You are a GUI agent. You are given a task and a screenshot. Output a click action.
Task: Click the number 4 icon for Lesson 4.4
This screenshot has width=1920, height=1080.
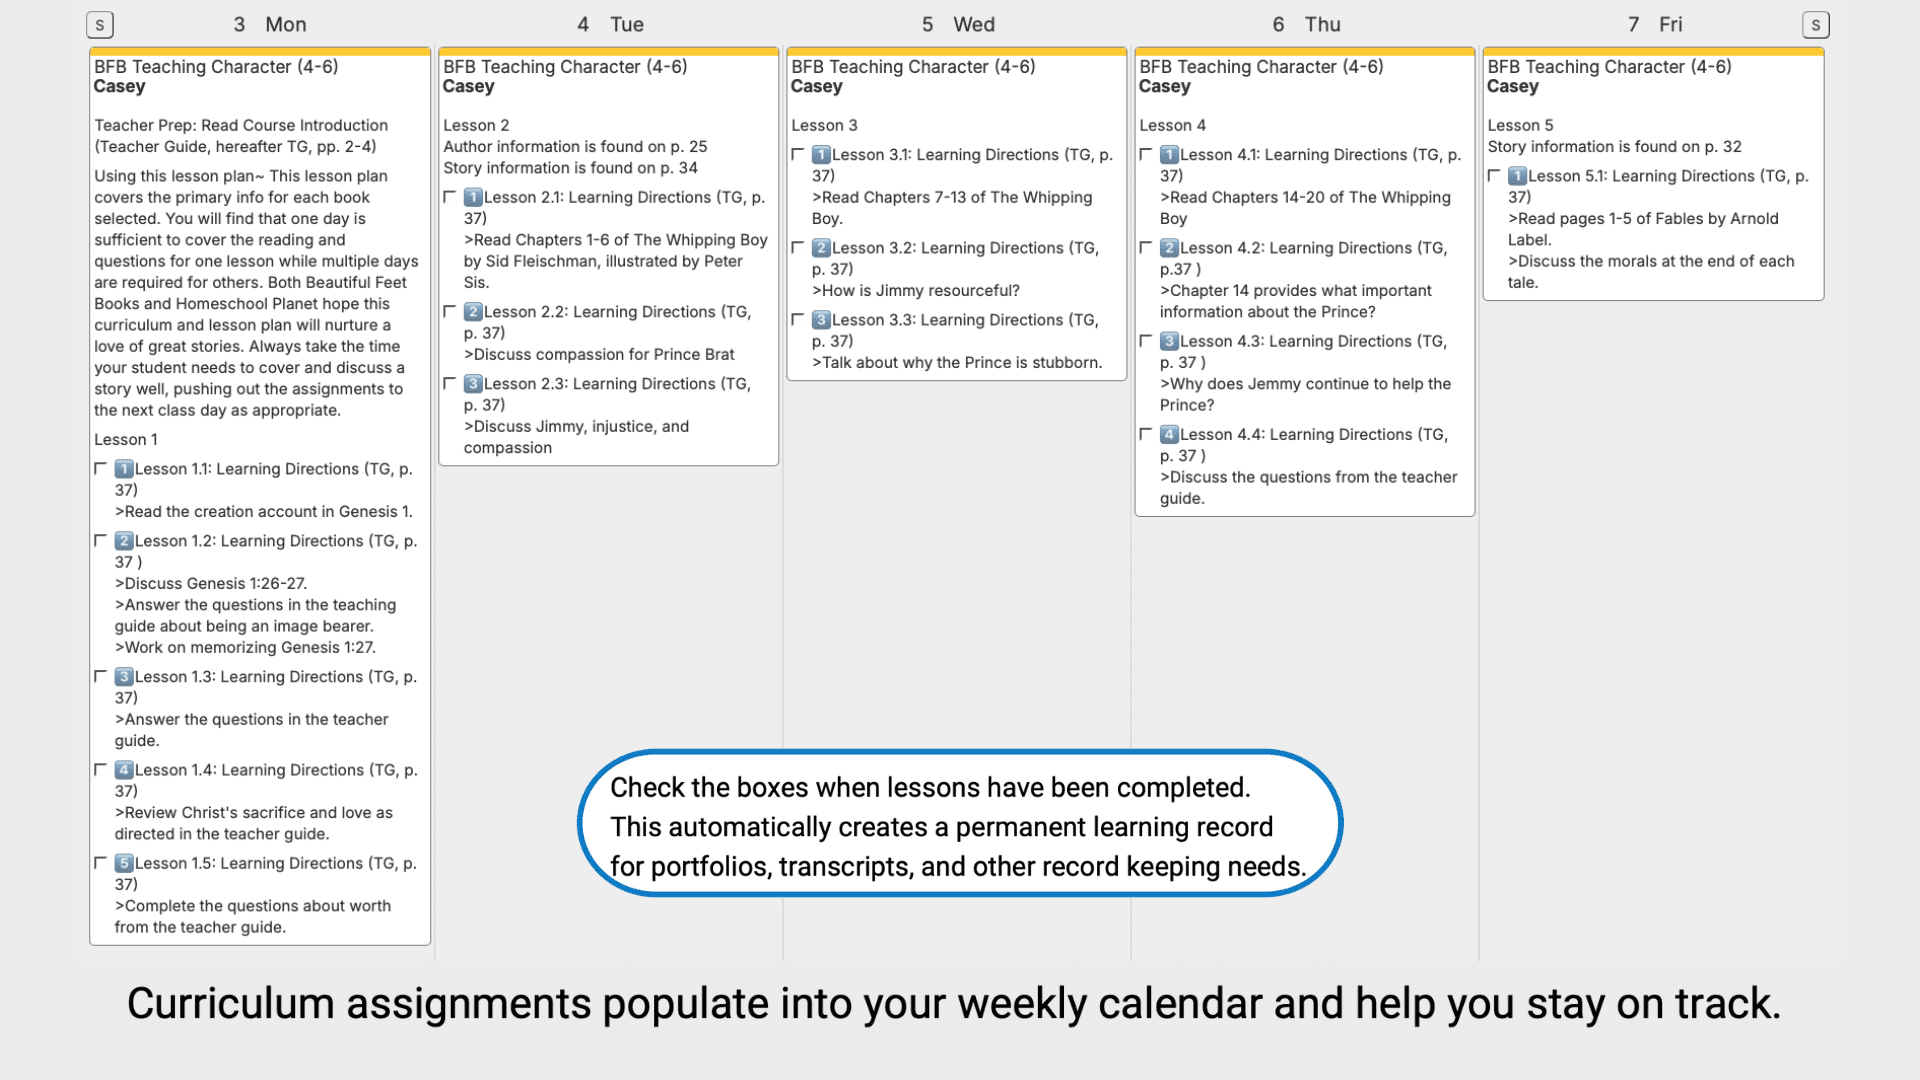[x=1169, y=435]
